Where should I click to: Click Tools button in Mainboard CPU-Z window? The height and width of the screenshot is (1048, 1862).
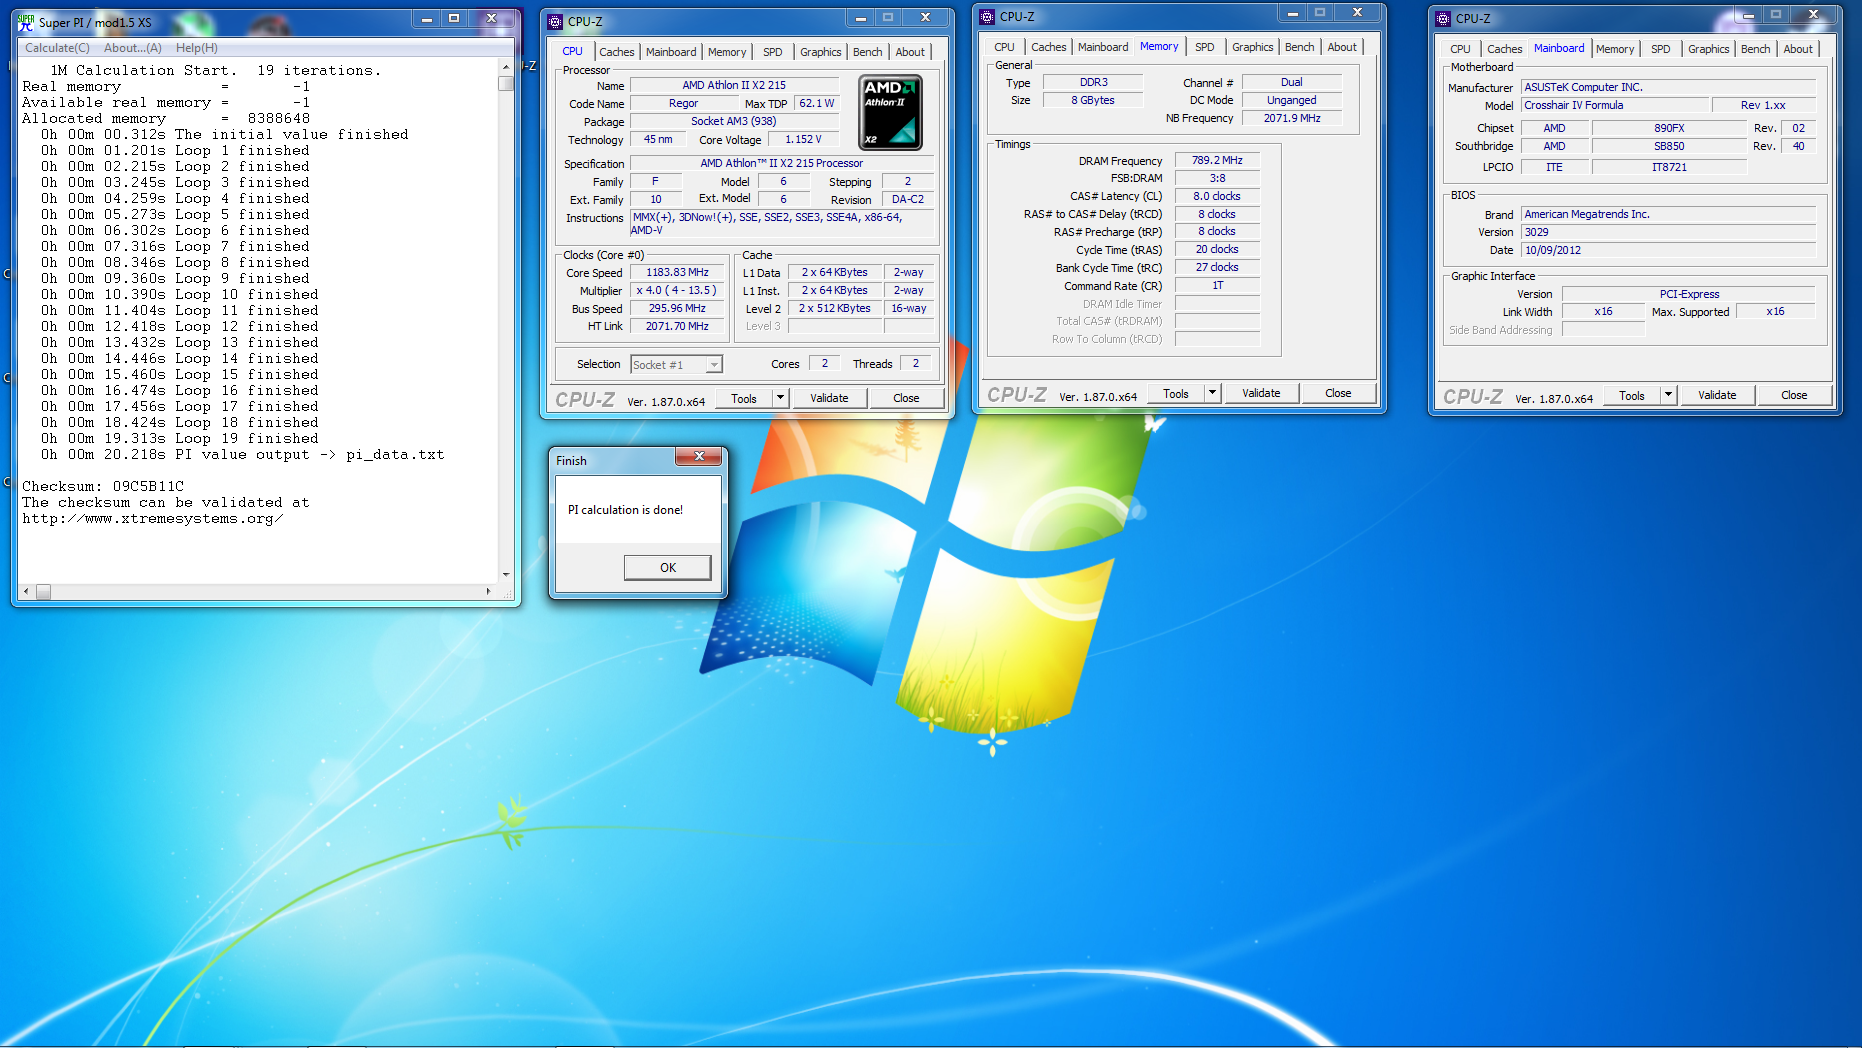(x=1632, y=395)
